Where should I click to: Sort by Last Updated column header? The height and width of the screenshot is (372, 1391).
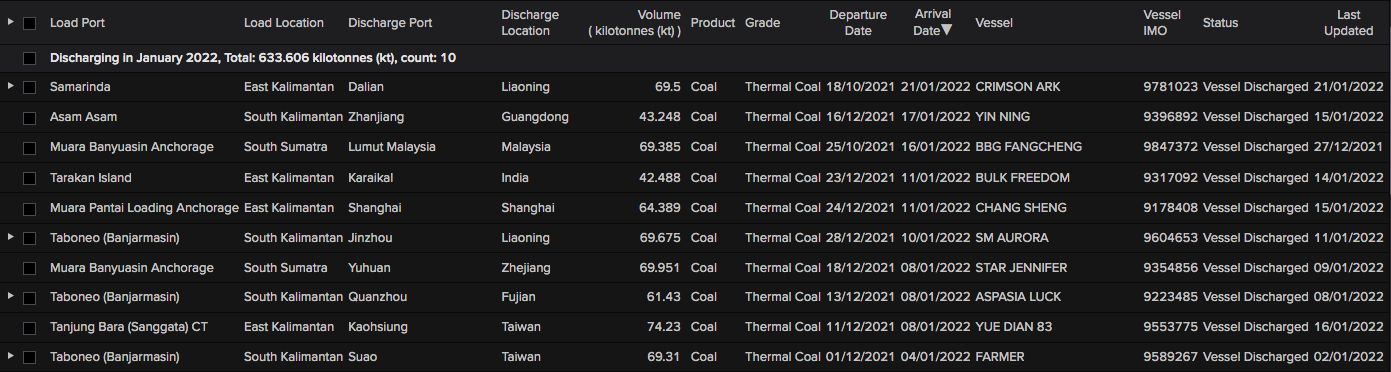[1348, 23]
